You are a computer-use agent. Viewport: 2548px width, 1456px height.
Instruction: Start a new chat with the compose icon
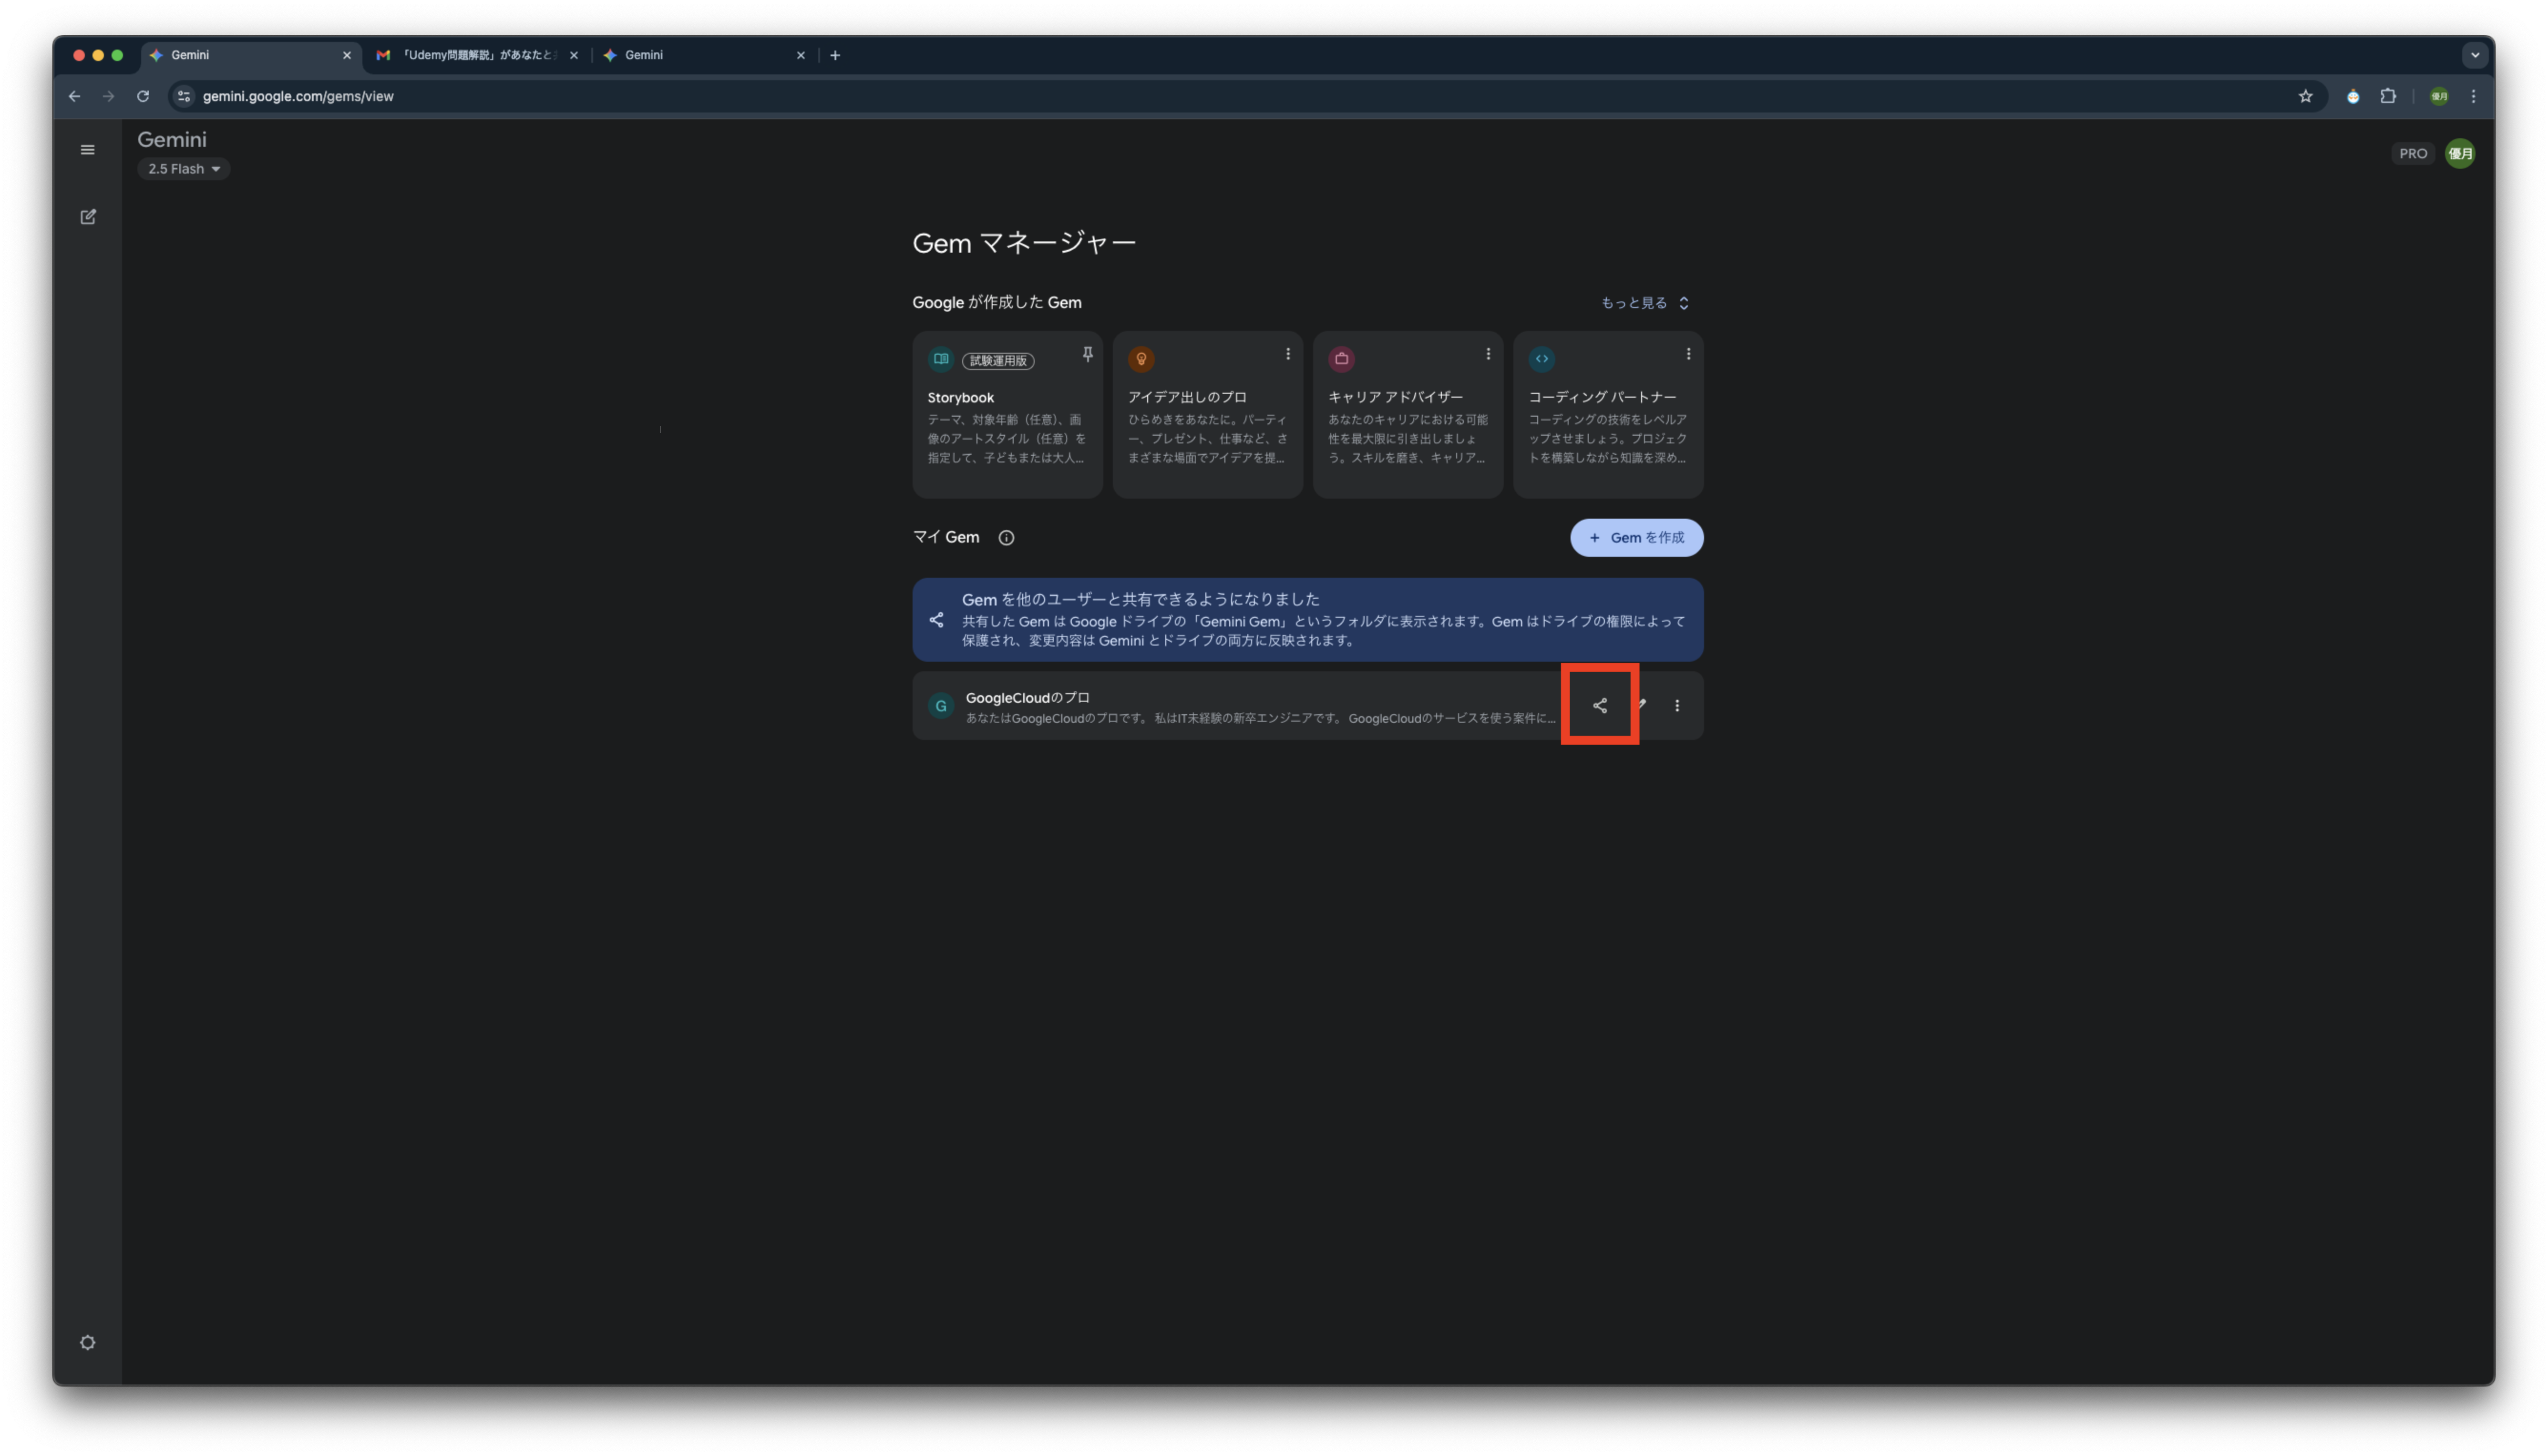(x=88, y=217)
